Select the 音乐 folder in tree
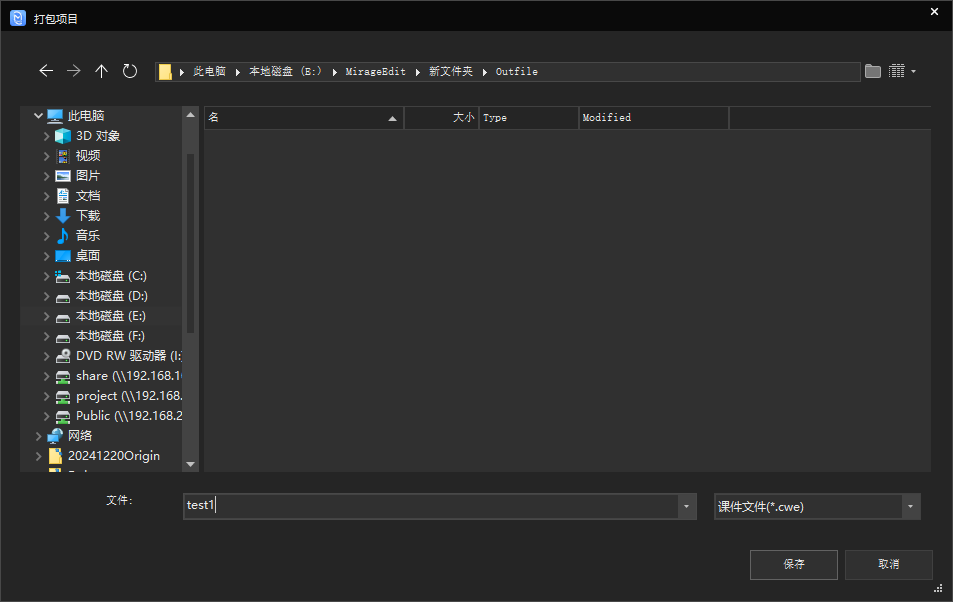 (x=88, y=236)
